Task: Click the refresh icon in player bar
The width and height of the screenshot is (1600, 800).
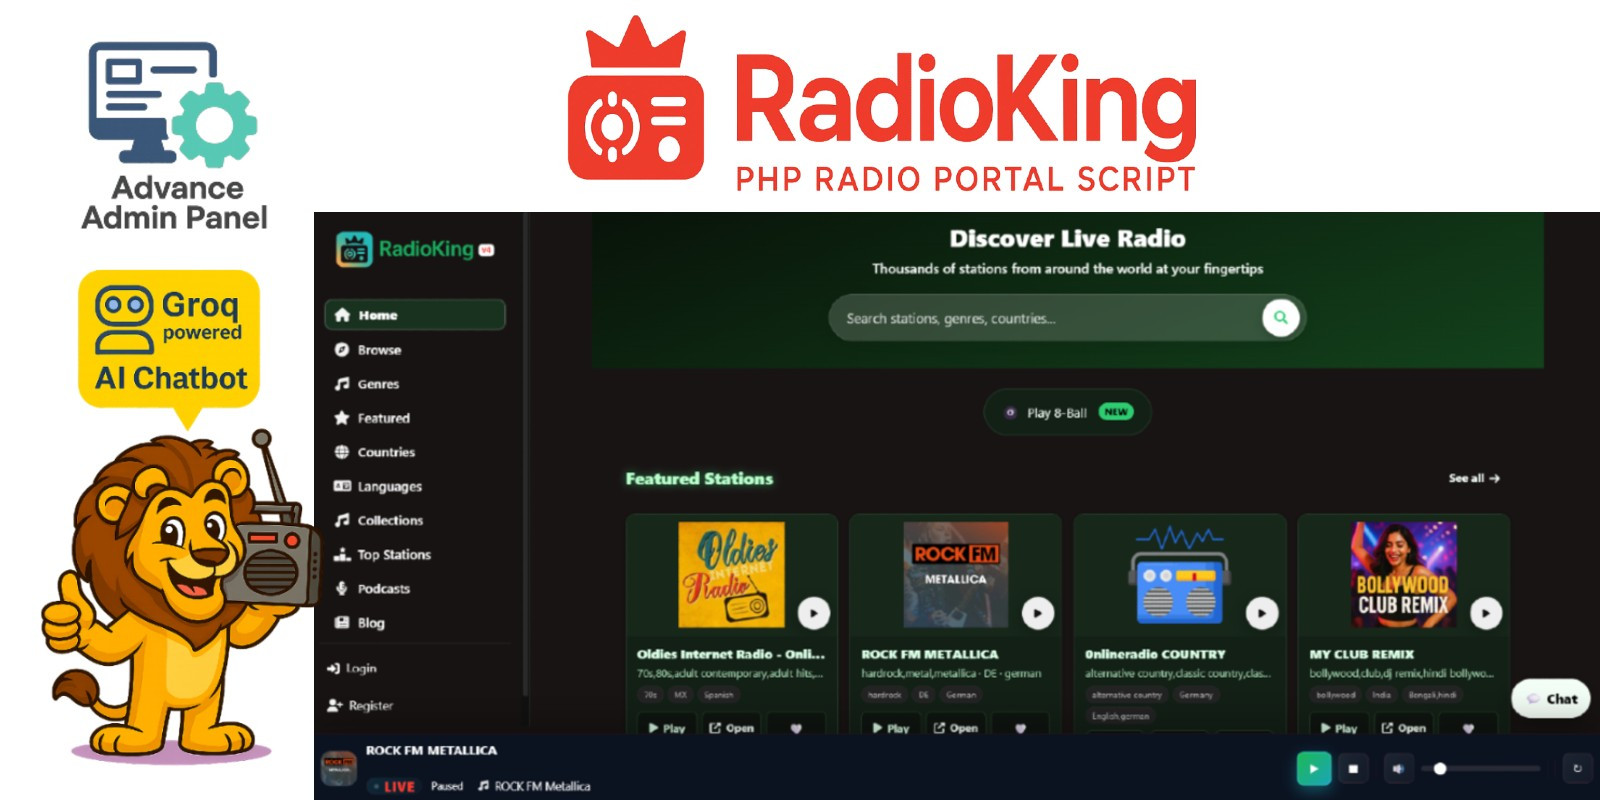Action: 1577,769
